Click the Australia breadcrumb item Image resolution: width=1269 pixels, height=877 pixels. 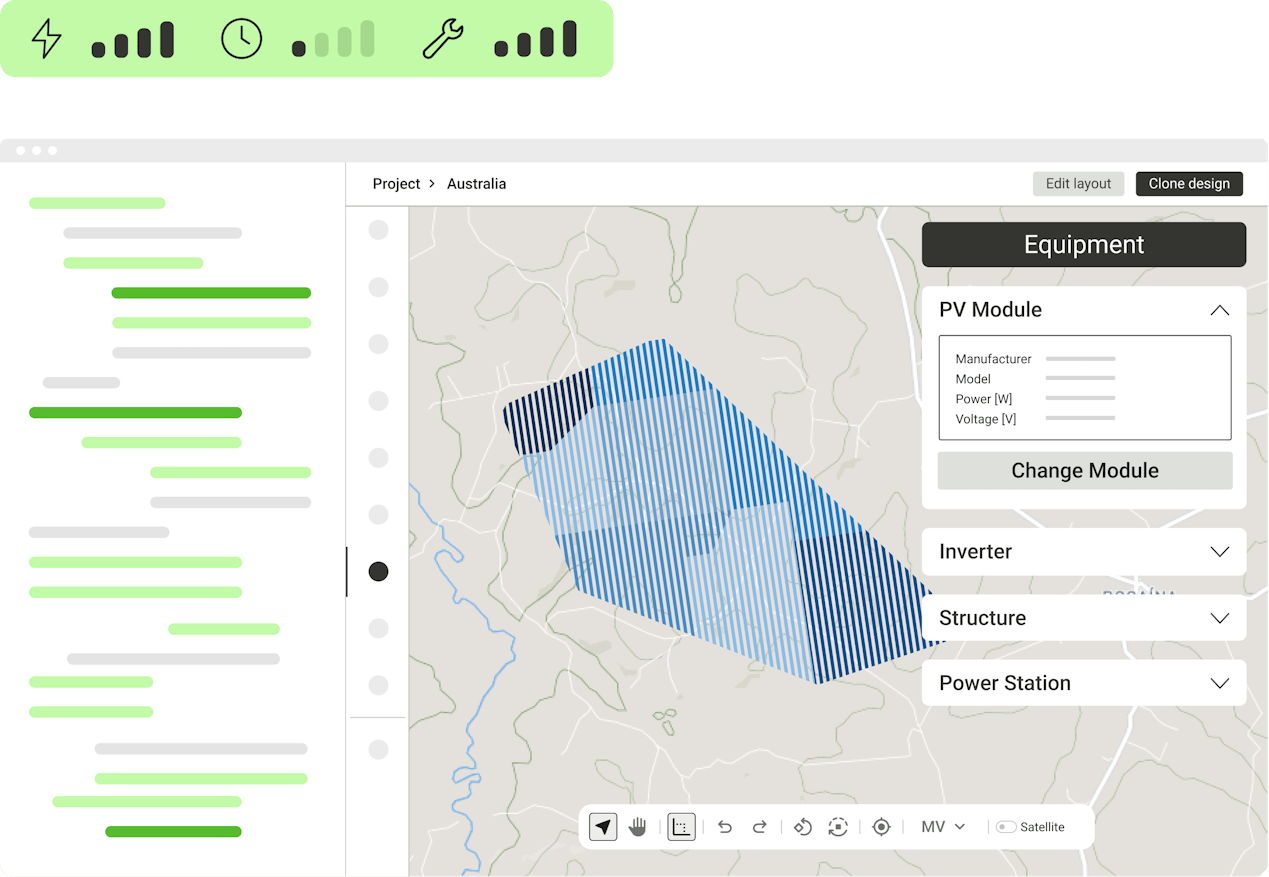pos(476,184)
